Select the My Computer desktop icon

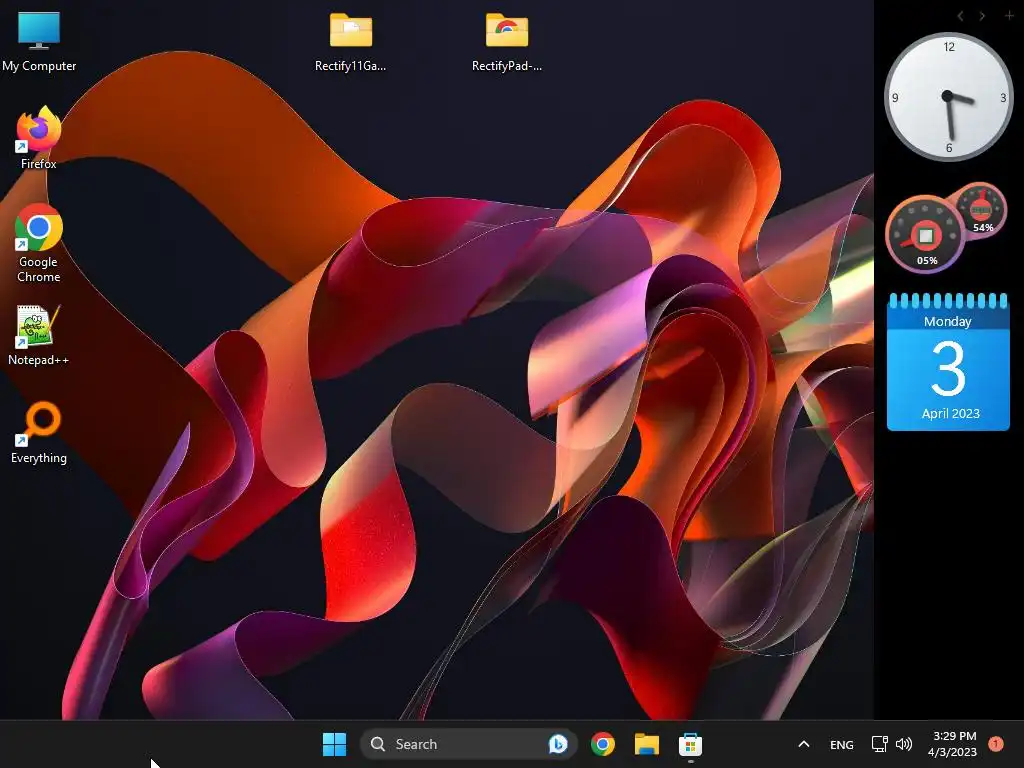click(39, 42)
